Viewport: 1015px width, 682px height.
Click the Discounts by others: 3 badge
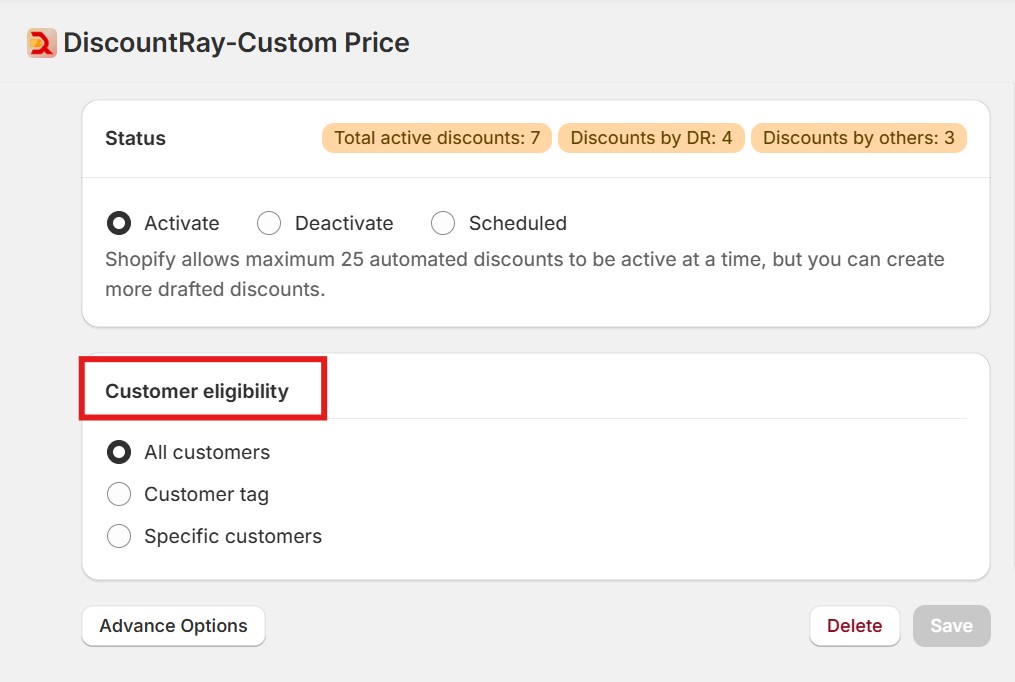click(x=858, y=138)
